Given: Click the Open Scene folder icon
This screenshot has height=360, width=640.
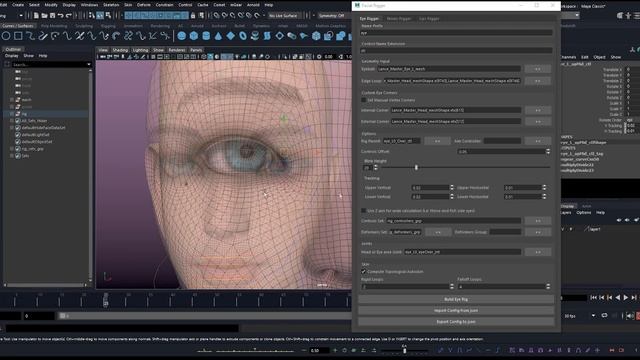Looking at the screenshot, I should tap(44, 16).
